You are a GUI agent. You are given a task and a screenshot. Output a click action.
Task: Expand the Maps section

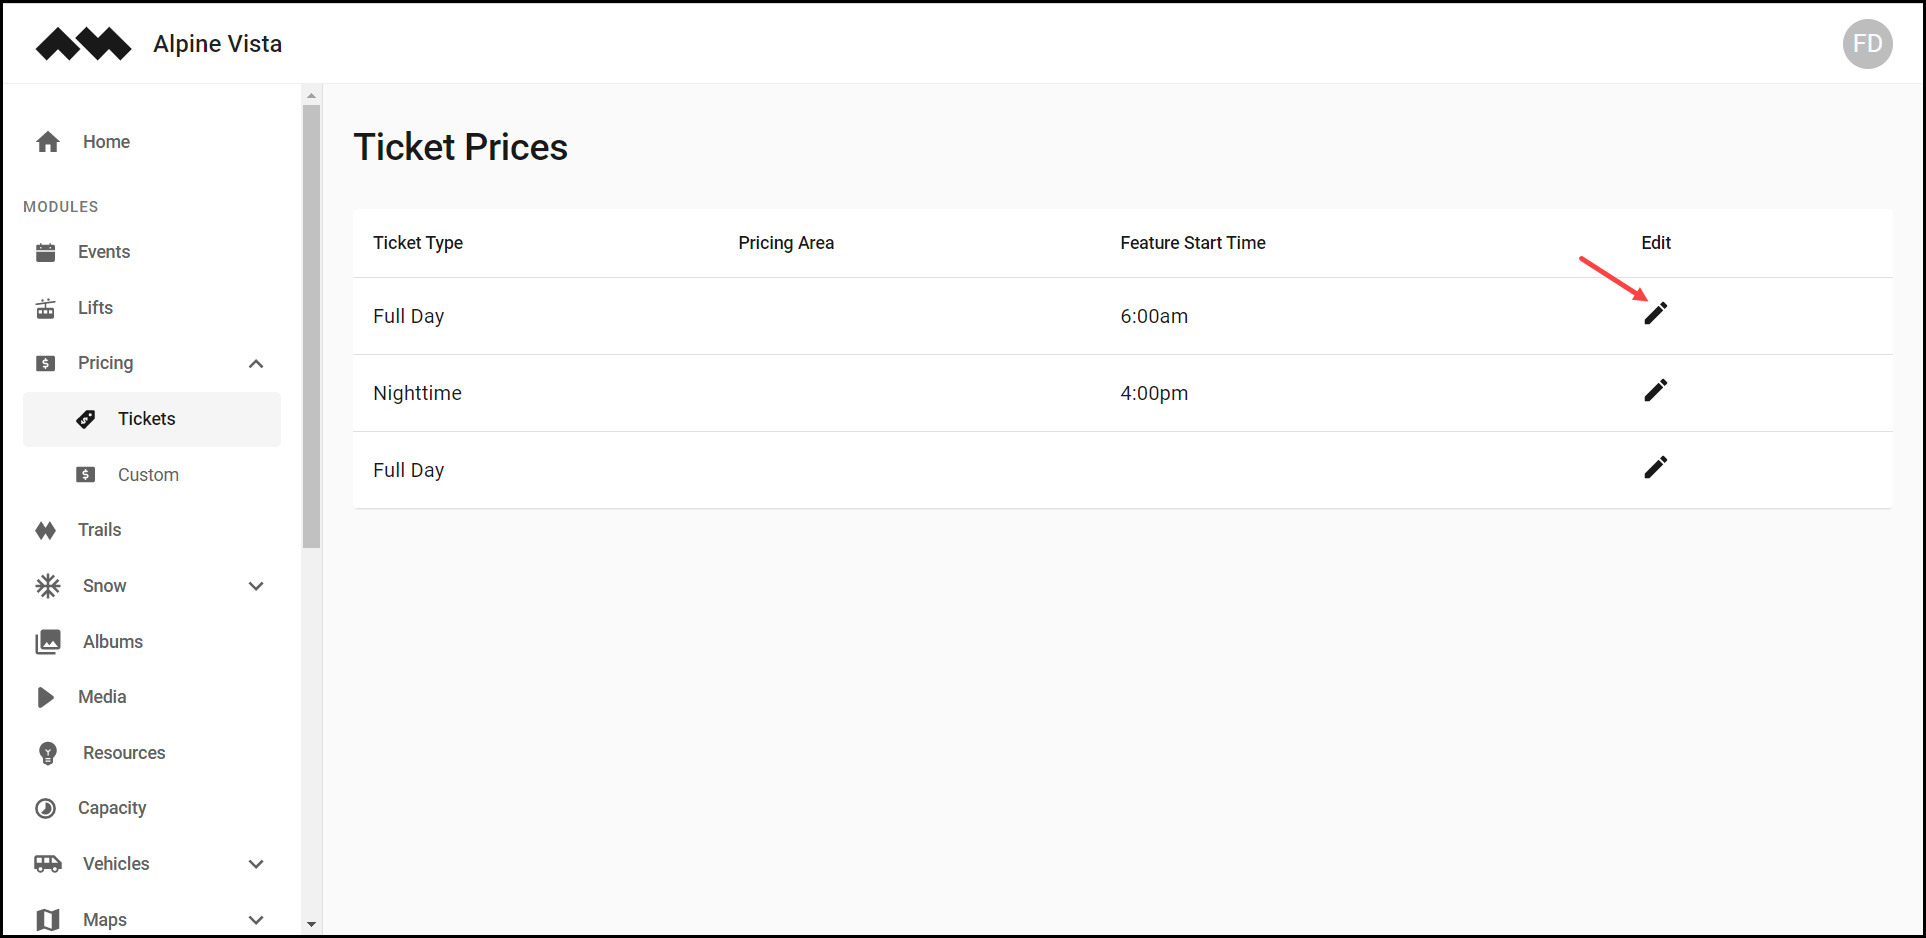(256, 919)
